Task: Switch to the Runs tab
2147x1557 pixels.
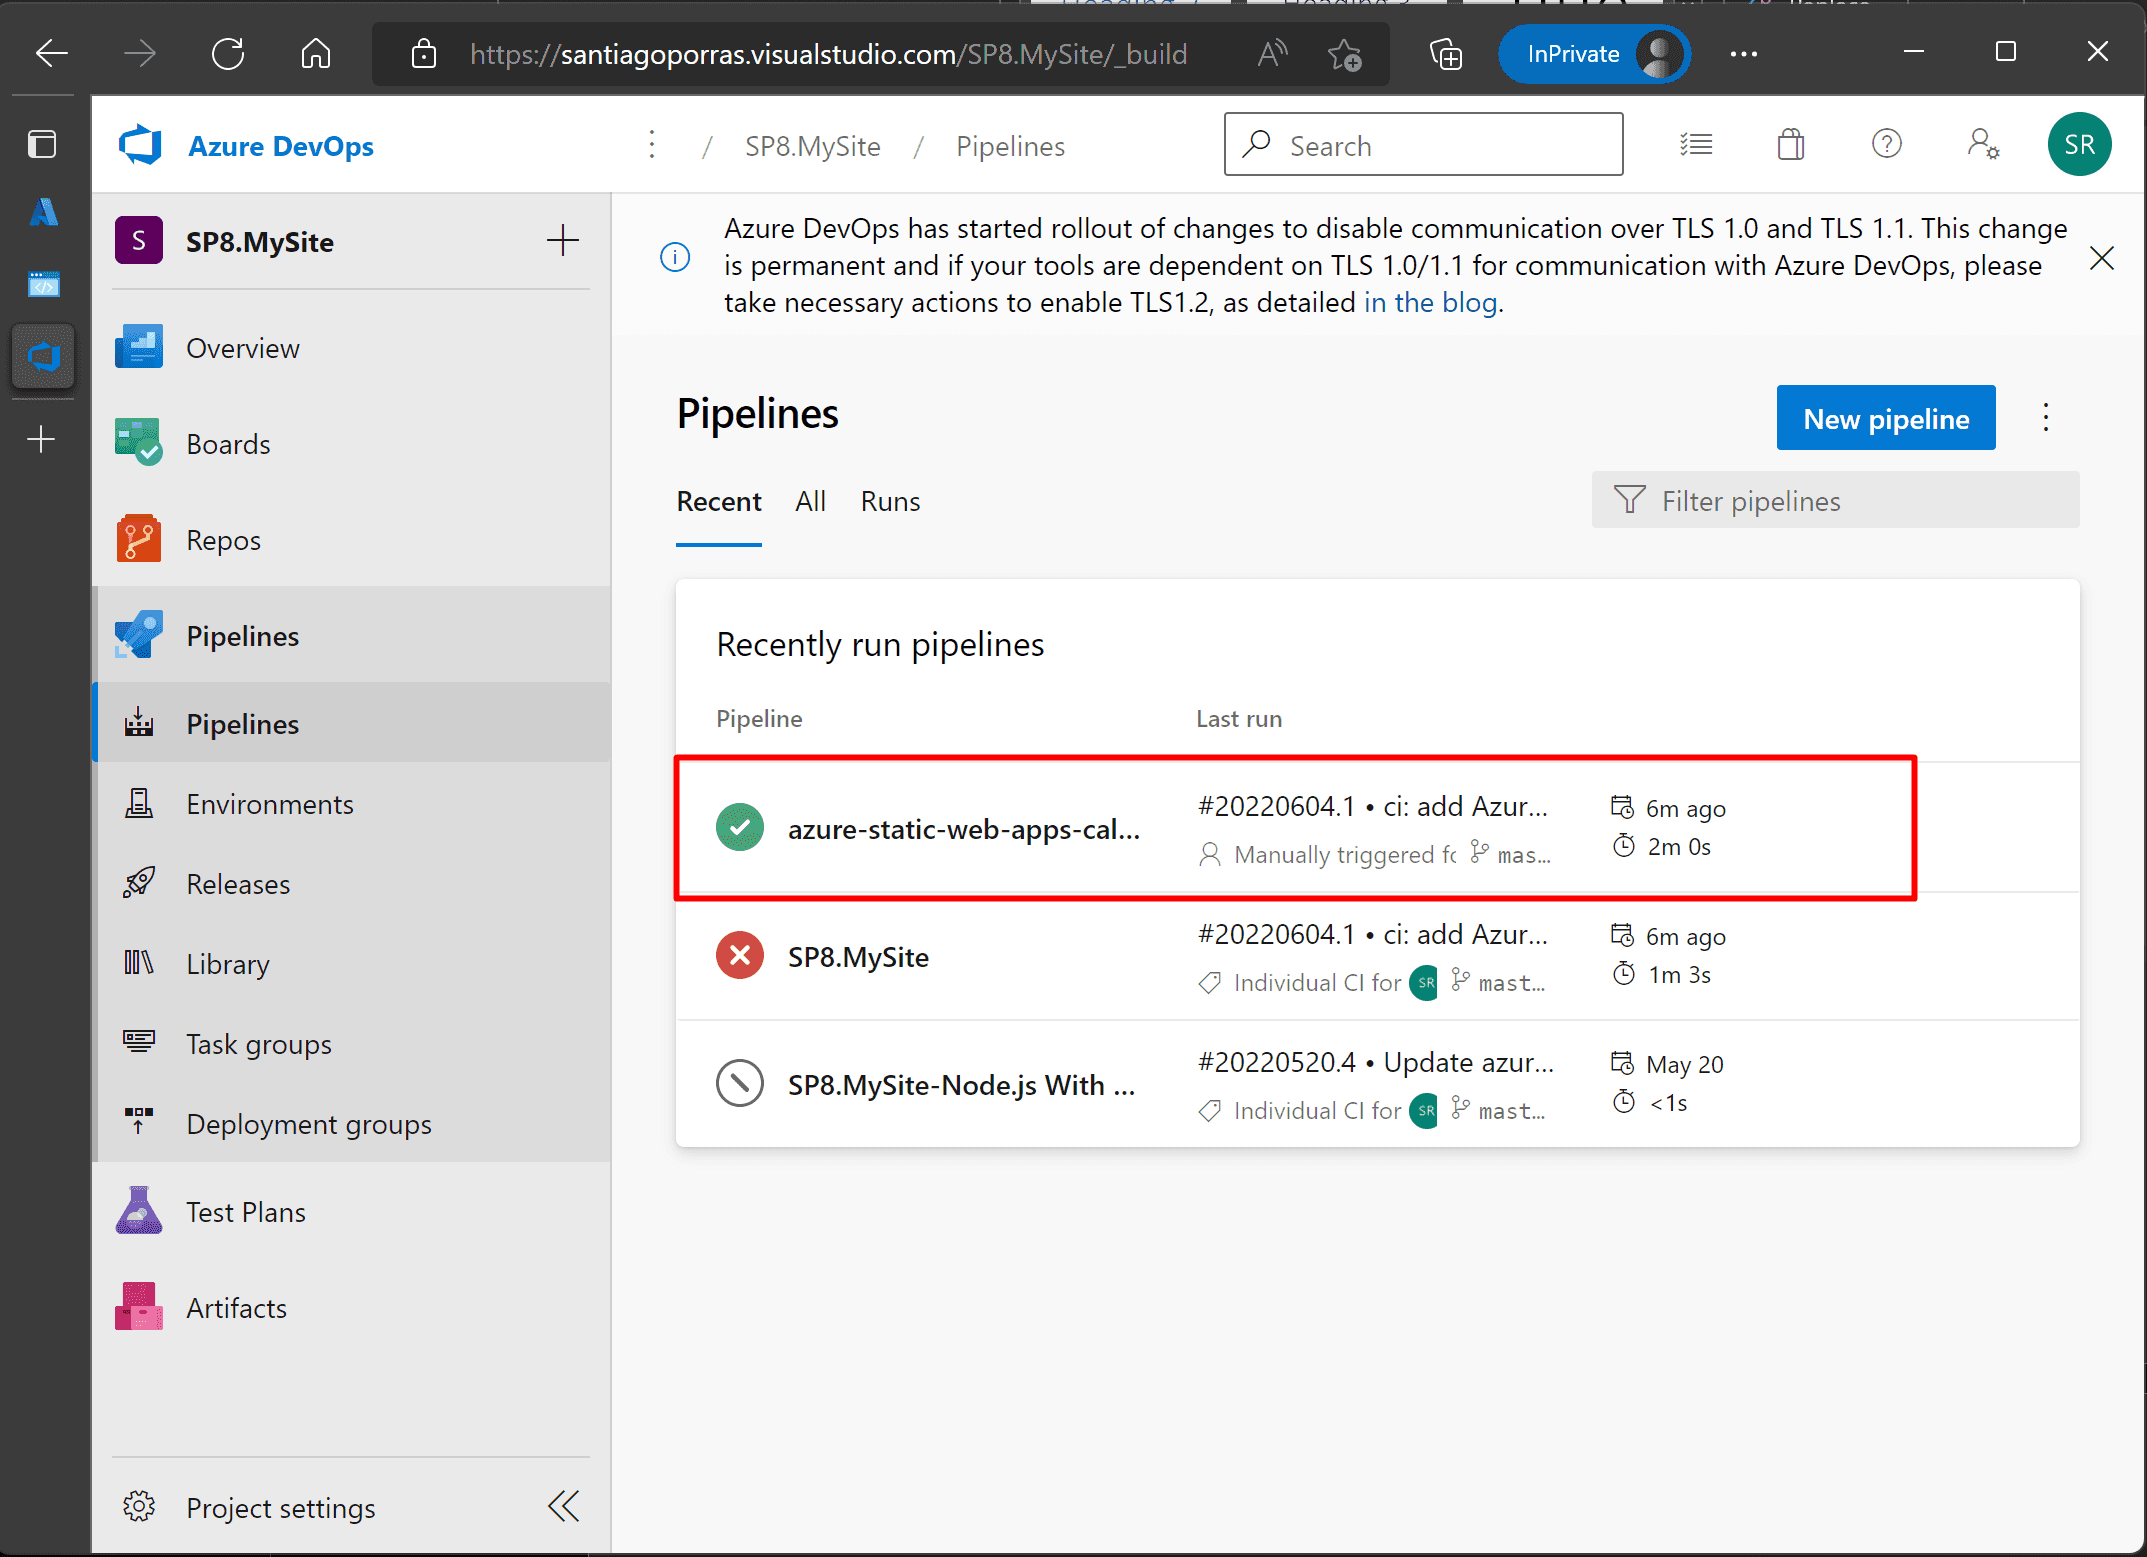Action: (x=890, y=502)
